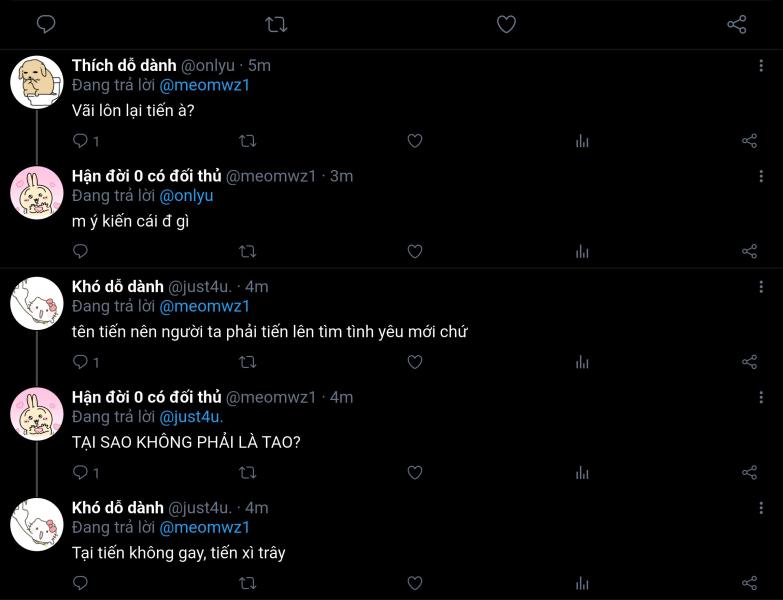Retweet the 'm ý kiến cái đ gì' reply
This screenshot has height=600, width=783.
click(x=247, y=252)
